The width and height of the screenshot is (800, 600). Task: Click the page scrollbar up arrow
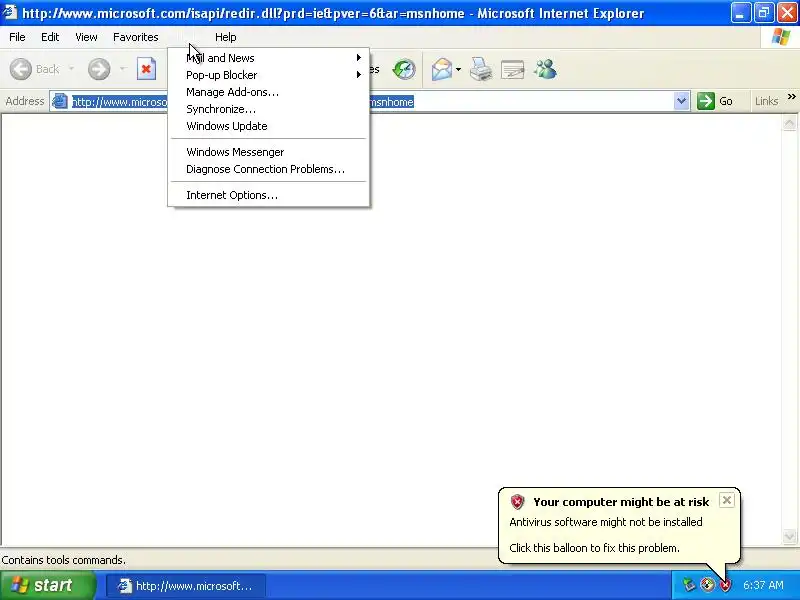click(x=789, y=123)
